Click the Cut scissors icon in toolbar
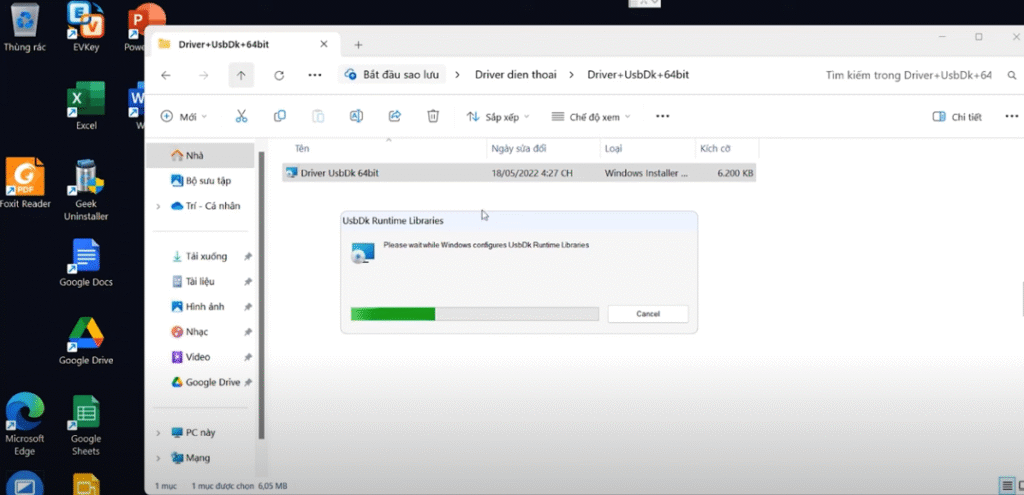 (x=241, y=117)
